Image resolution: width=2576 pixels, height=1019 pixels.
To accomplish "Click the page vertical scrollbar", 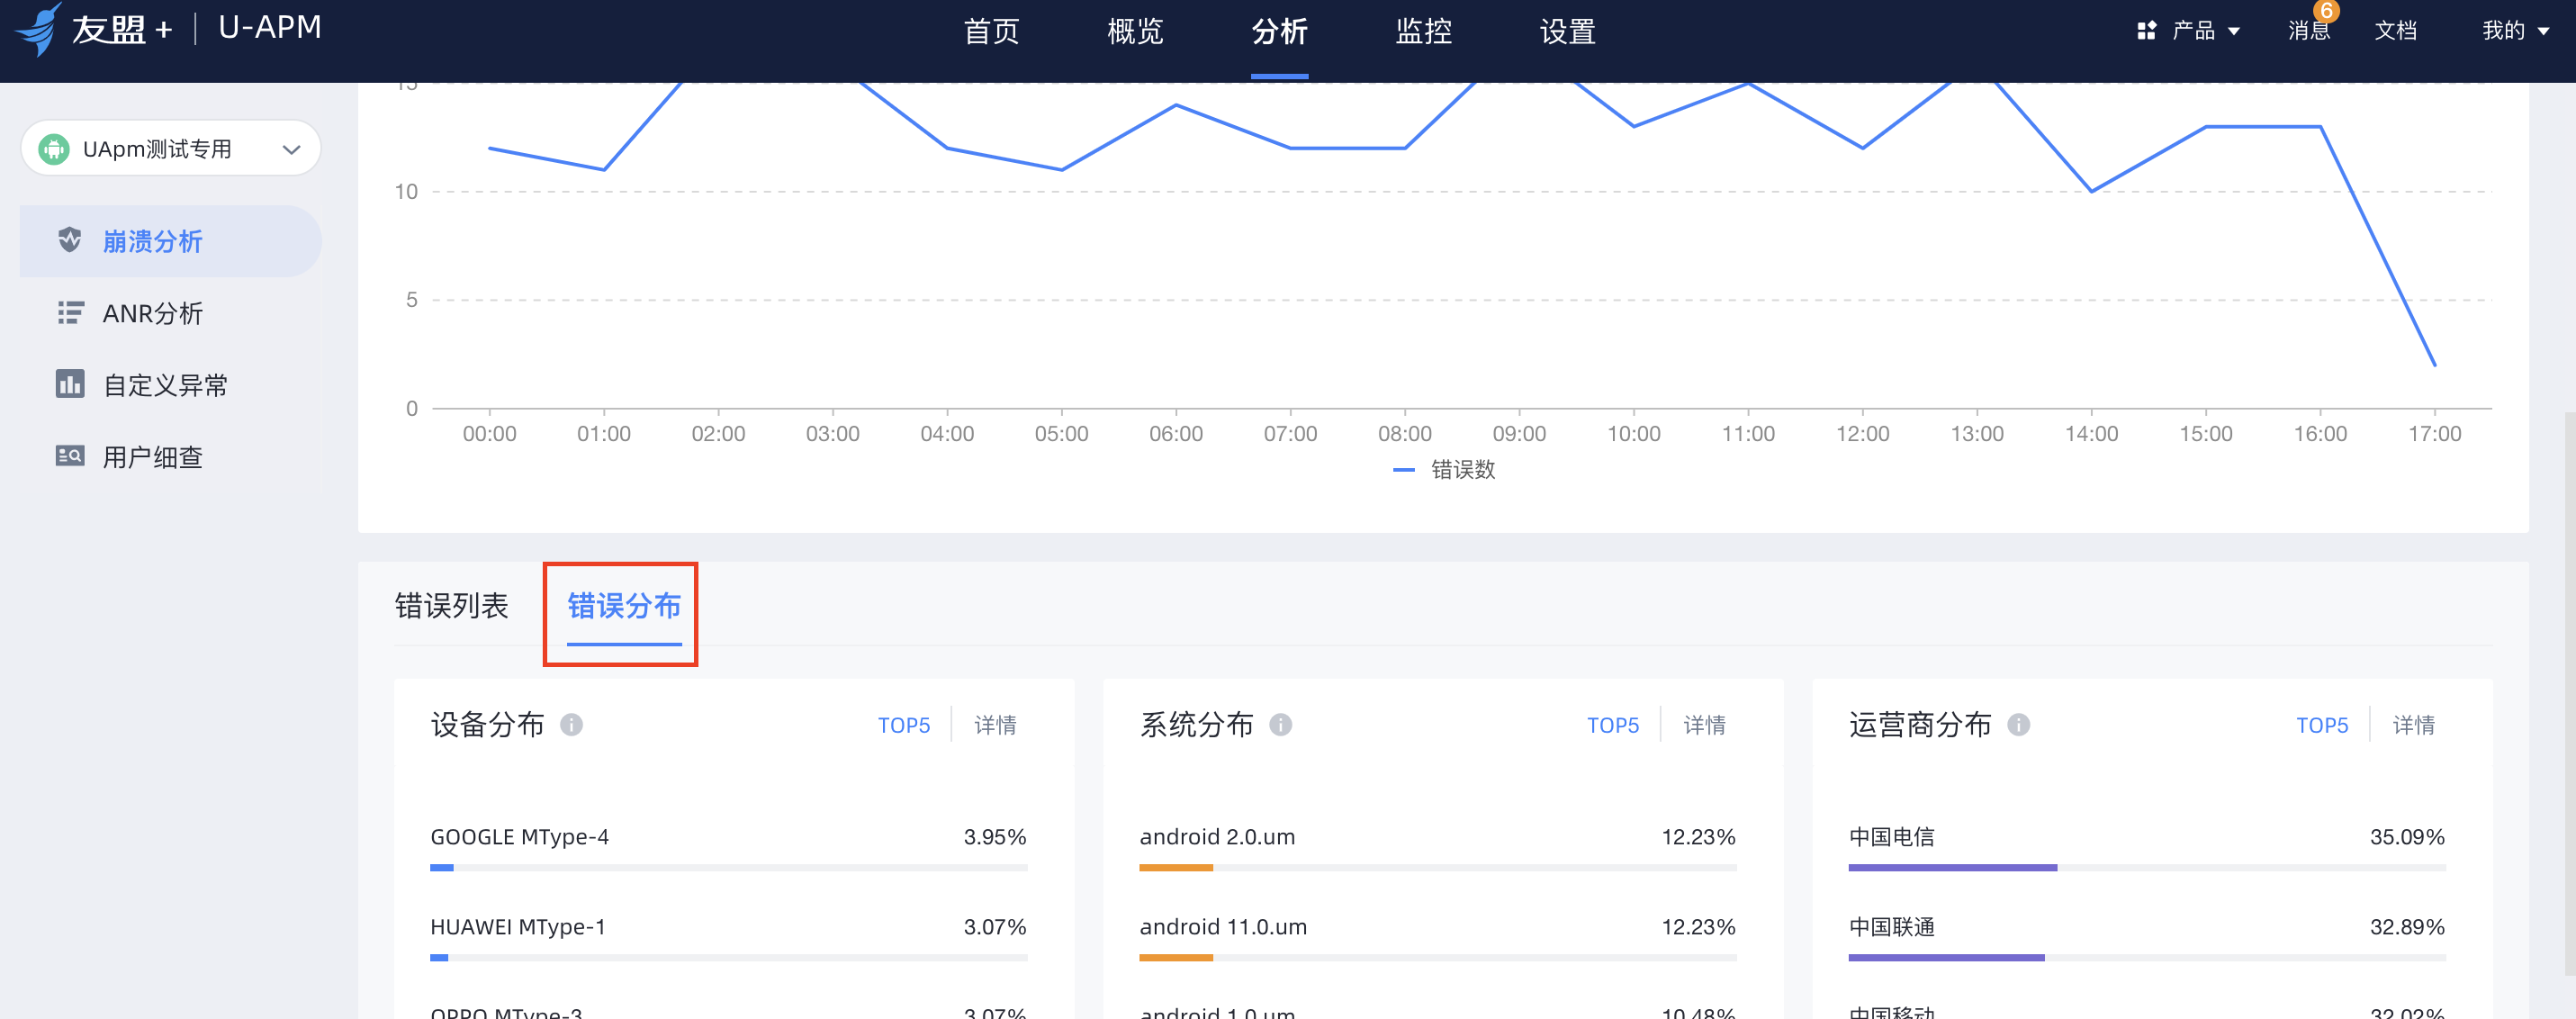I will pyautogui.click(x=2569, y=692).
